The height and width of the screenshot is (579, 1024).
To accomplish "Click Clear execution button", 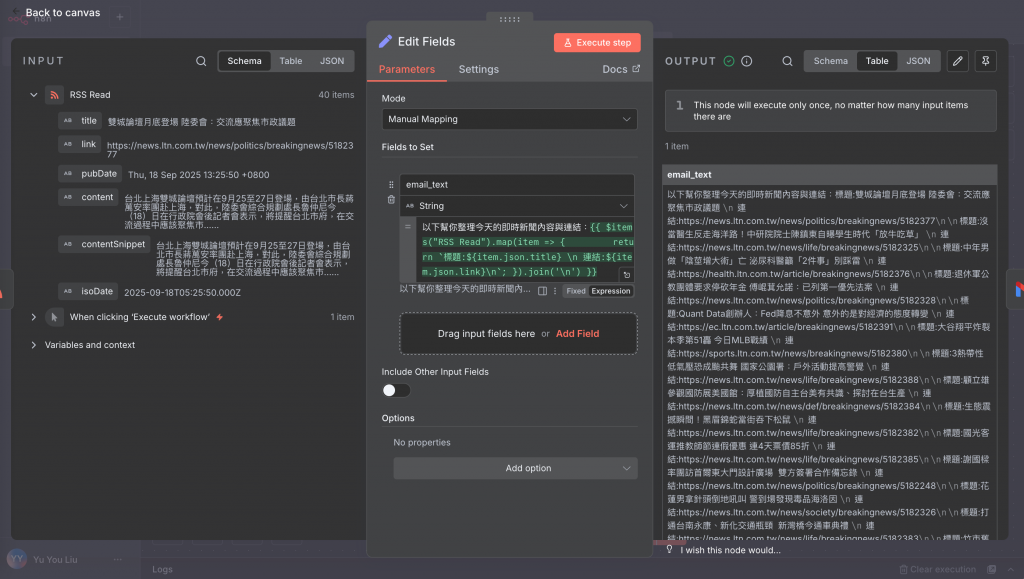I will (x=937, y=569).
